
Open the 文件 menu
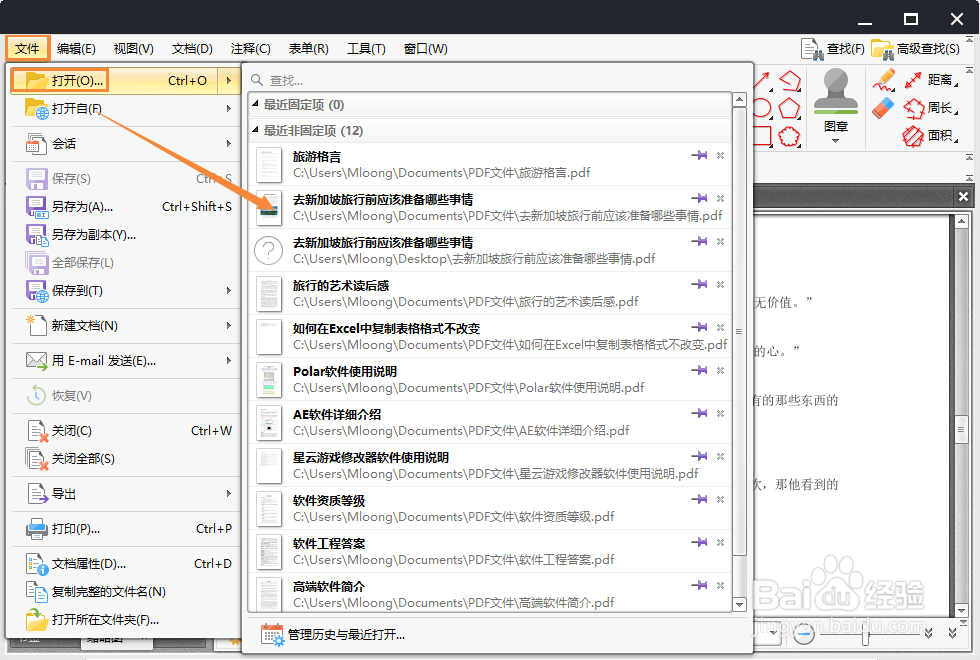pos(27,48)
